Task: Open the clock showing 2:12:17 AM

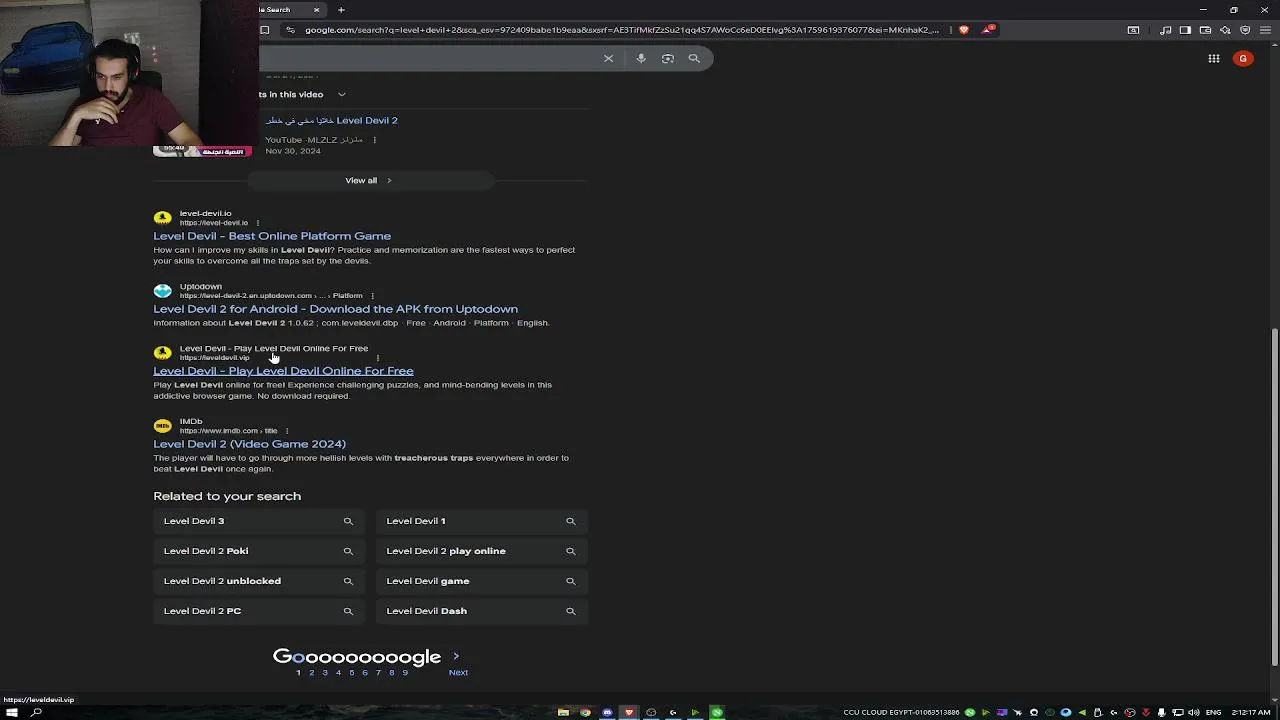Action: pos(1251,712)
